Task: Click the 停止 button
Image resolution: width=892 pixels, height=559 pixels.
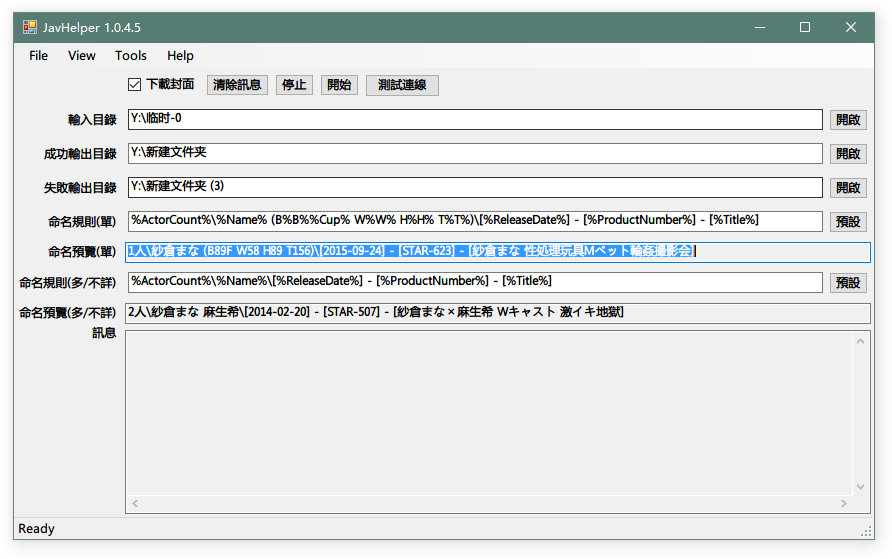Action: pyautogui.click(x=294, y=85)
